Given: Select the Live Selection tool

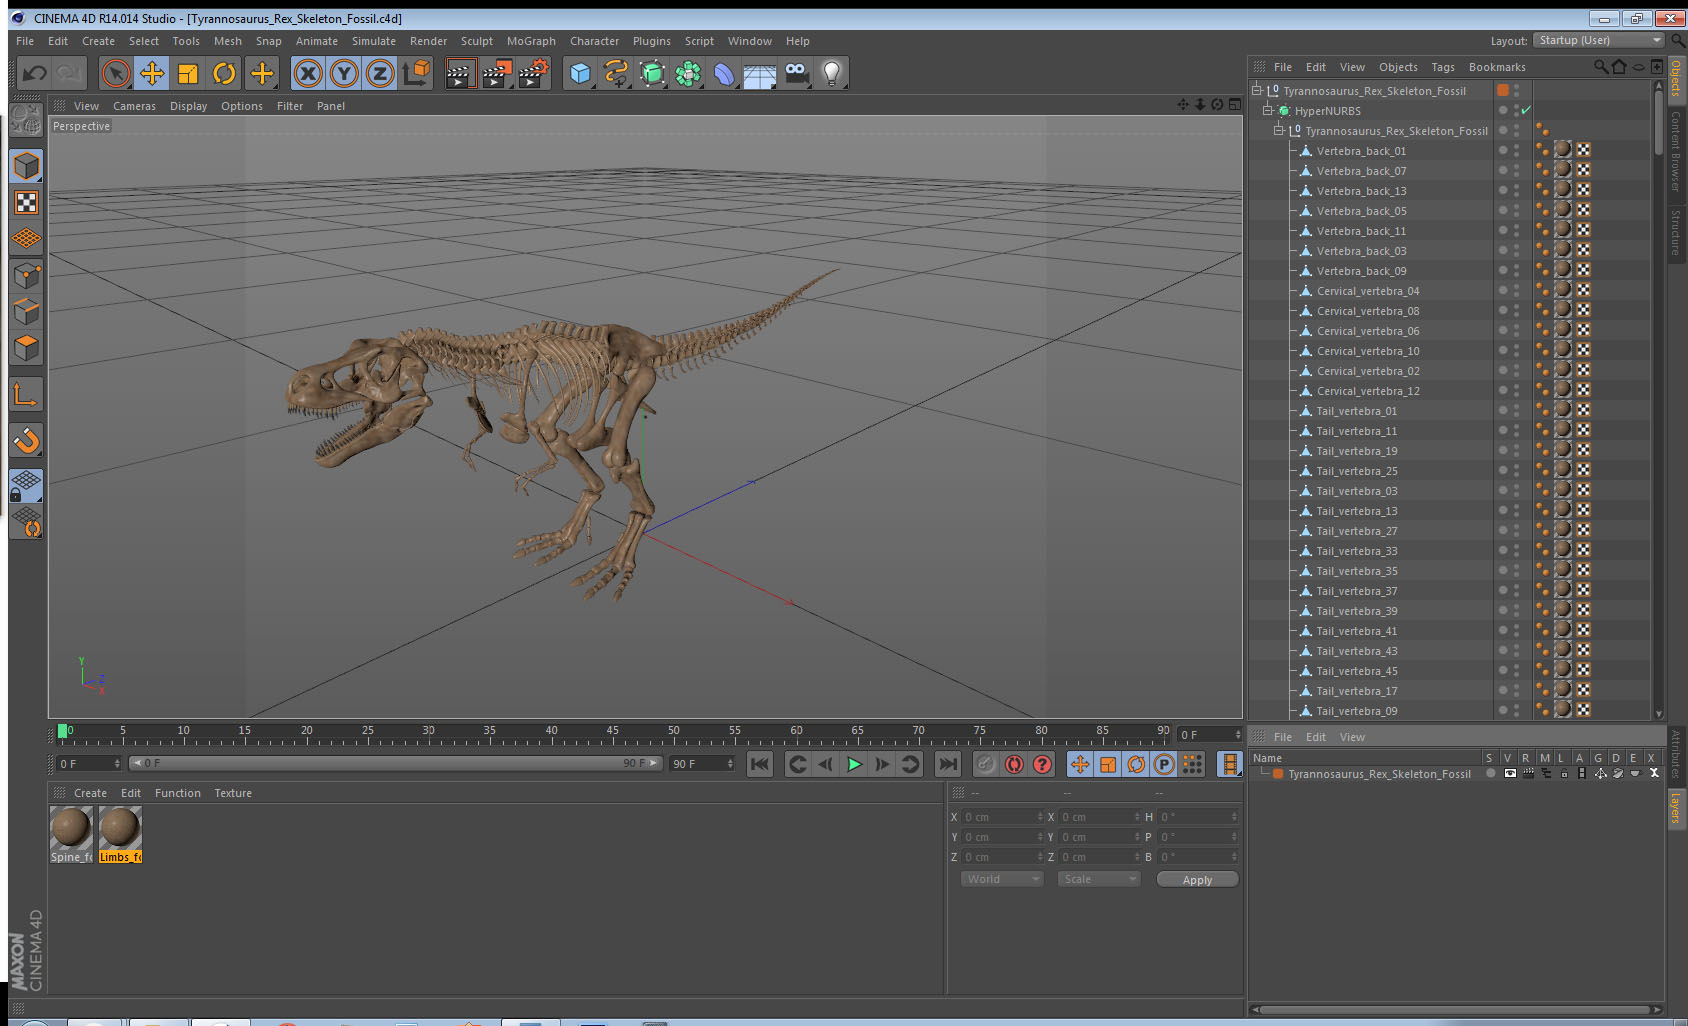Looking at the screenshot, I should (116, 73).
